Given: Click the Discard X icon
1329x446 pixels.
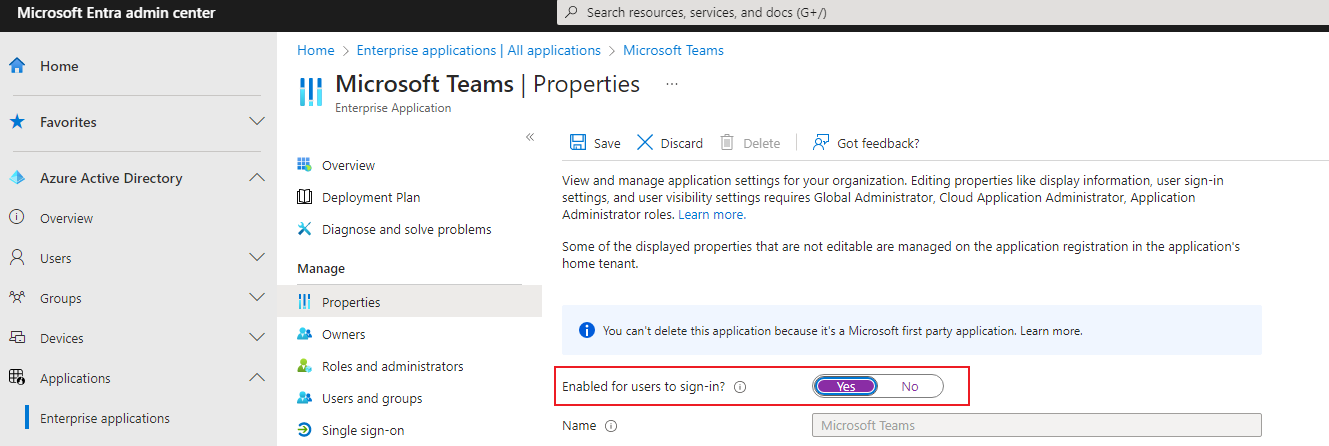Looking at the screenshot, I should 645,143.
